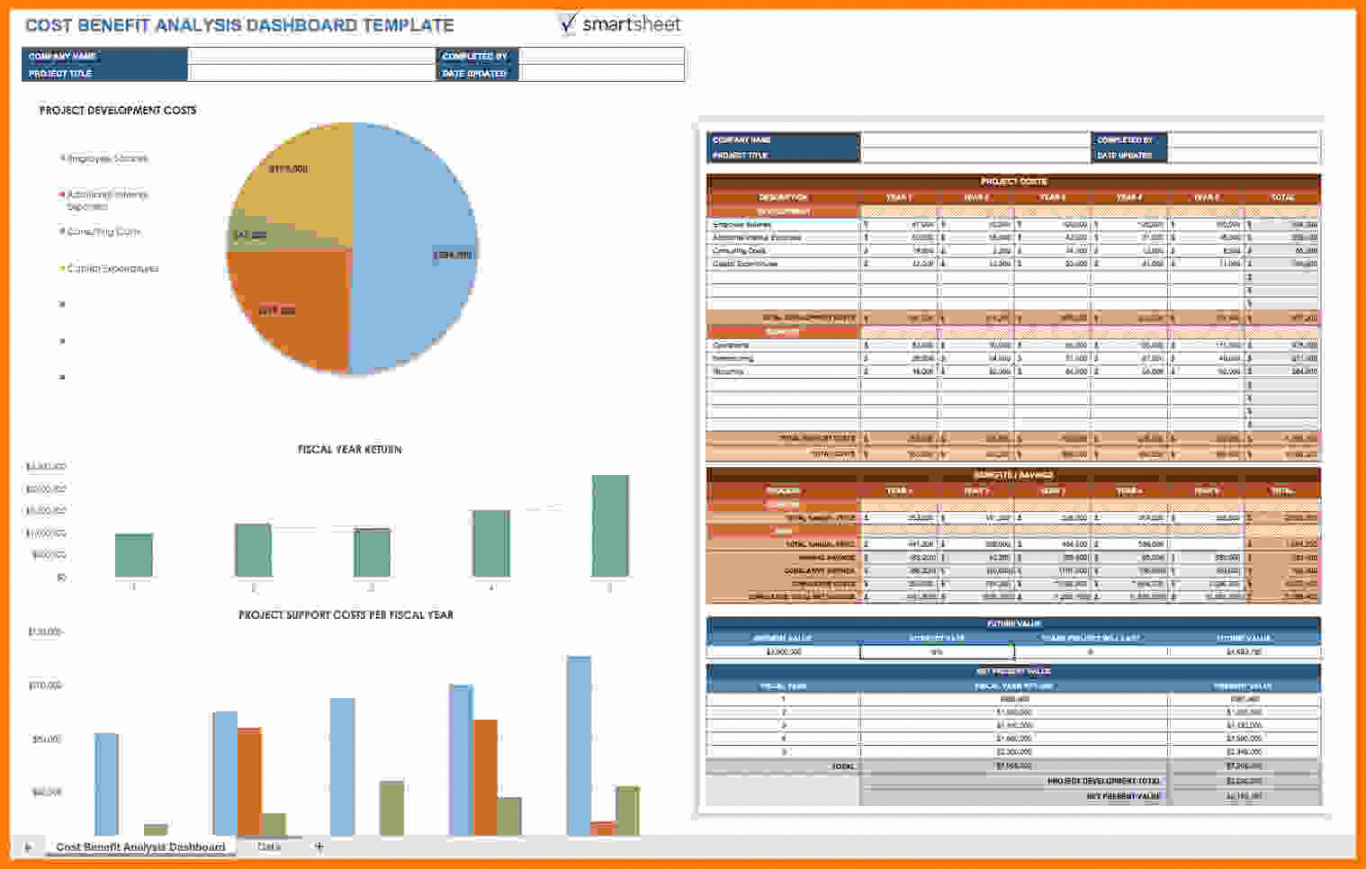Screen dimensions: 1366x869
Task: Click the add new sheet plus icon
Action: [x=319, y=847]
